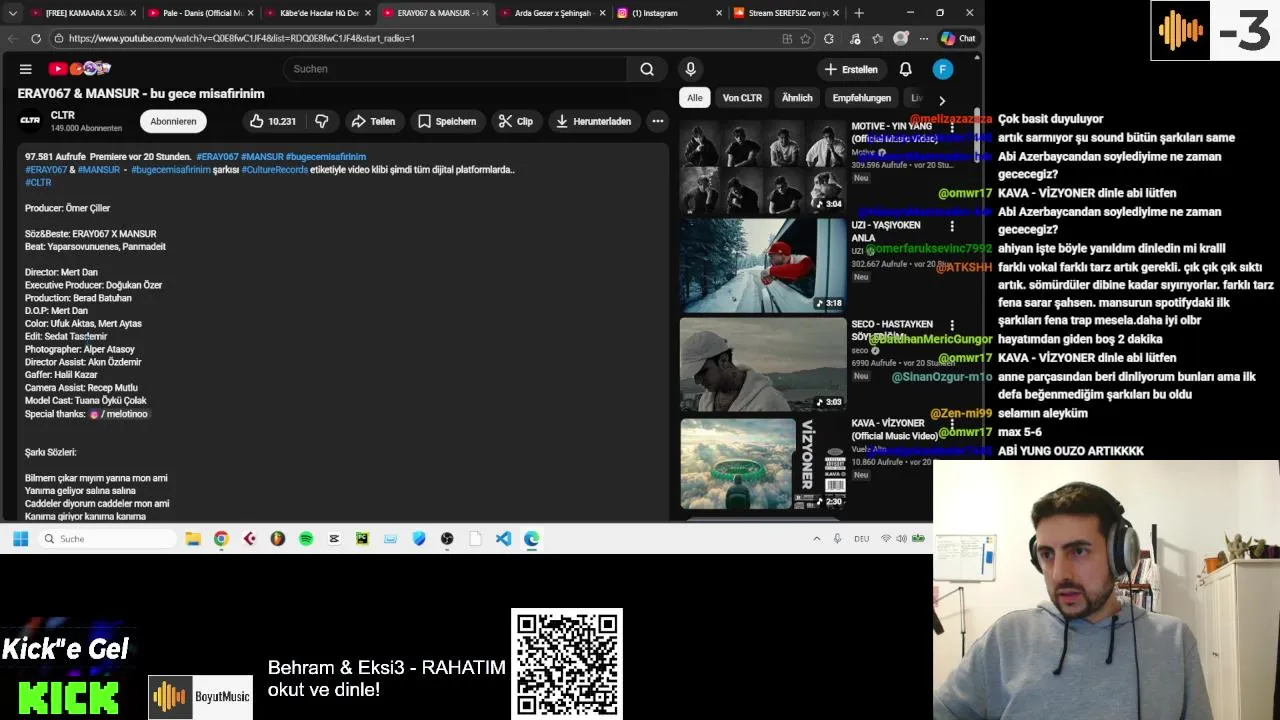The height and width of the screenshot is (720, 1280).
Task: Open volume control in system tray
Action: point(902,538)
